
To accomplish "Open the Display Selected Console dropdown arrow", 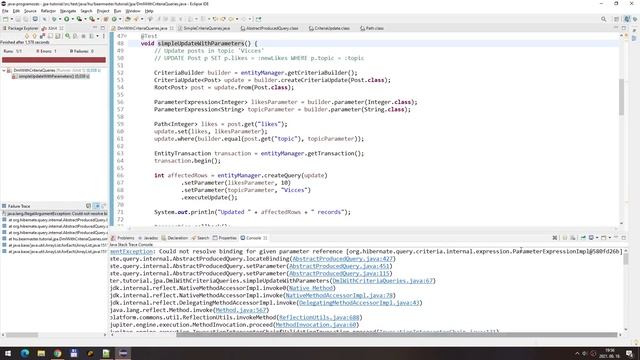I will (x=597, y=238).
